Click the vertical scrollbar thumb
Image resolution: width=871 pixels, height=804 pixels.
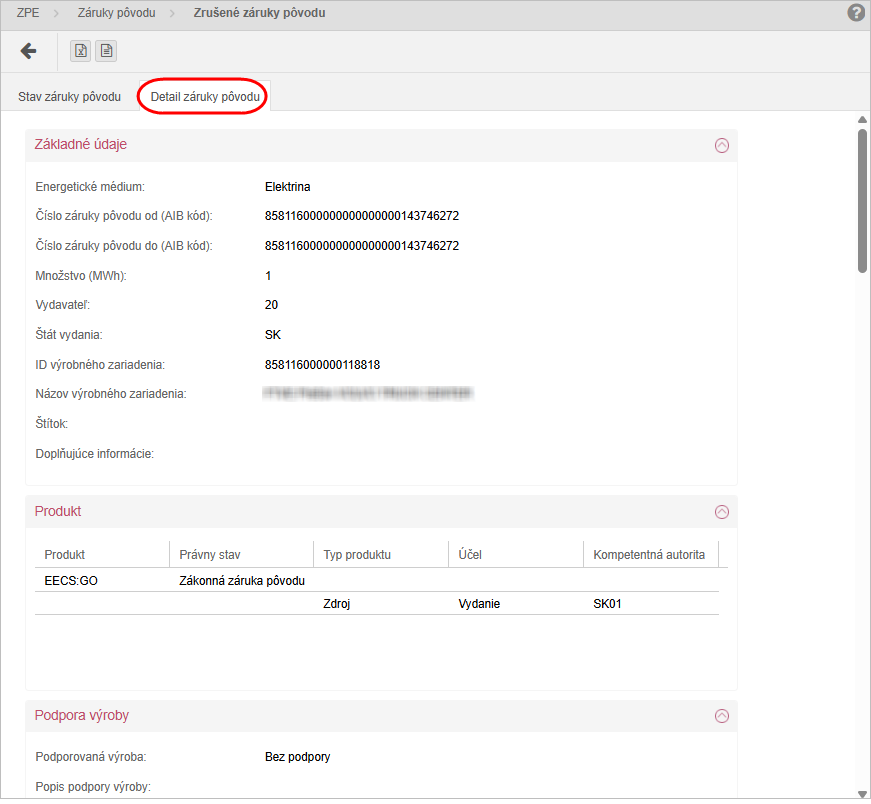(862, 200)
